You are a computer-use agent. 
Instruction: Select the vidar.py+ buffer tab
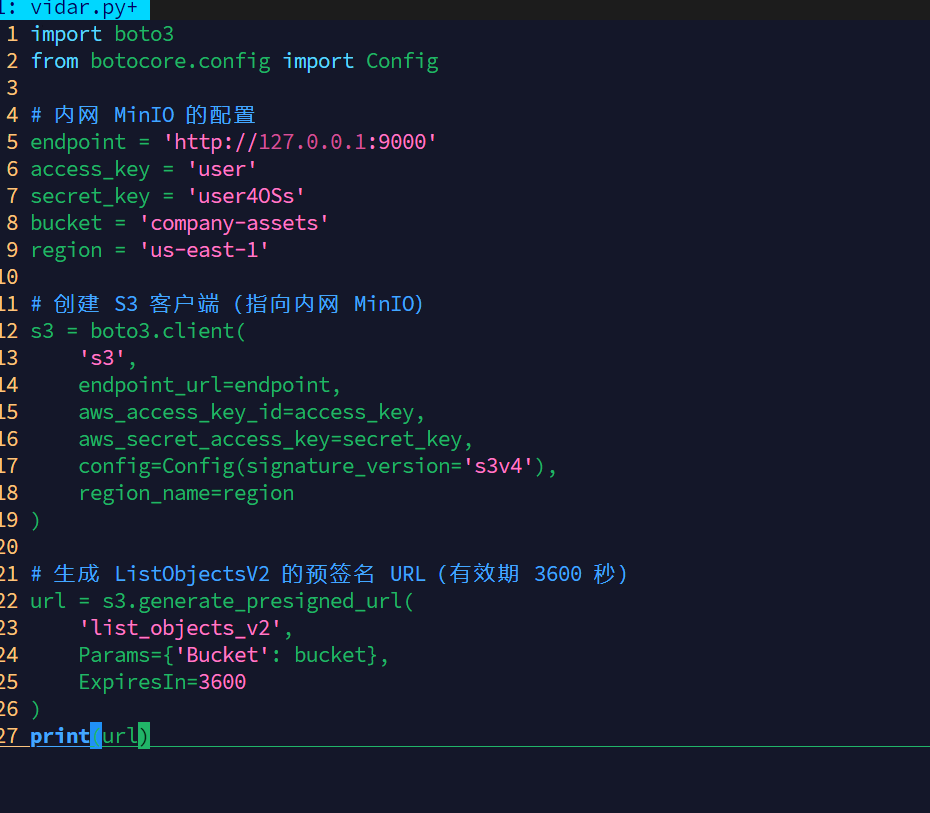pyautogui.click(x=74, y=8)
